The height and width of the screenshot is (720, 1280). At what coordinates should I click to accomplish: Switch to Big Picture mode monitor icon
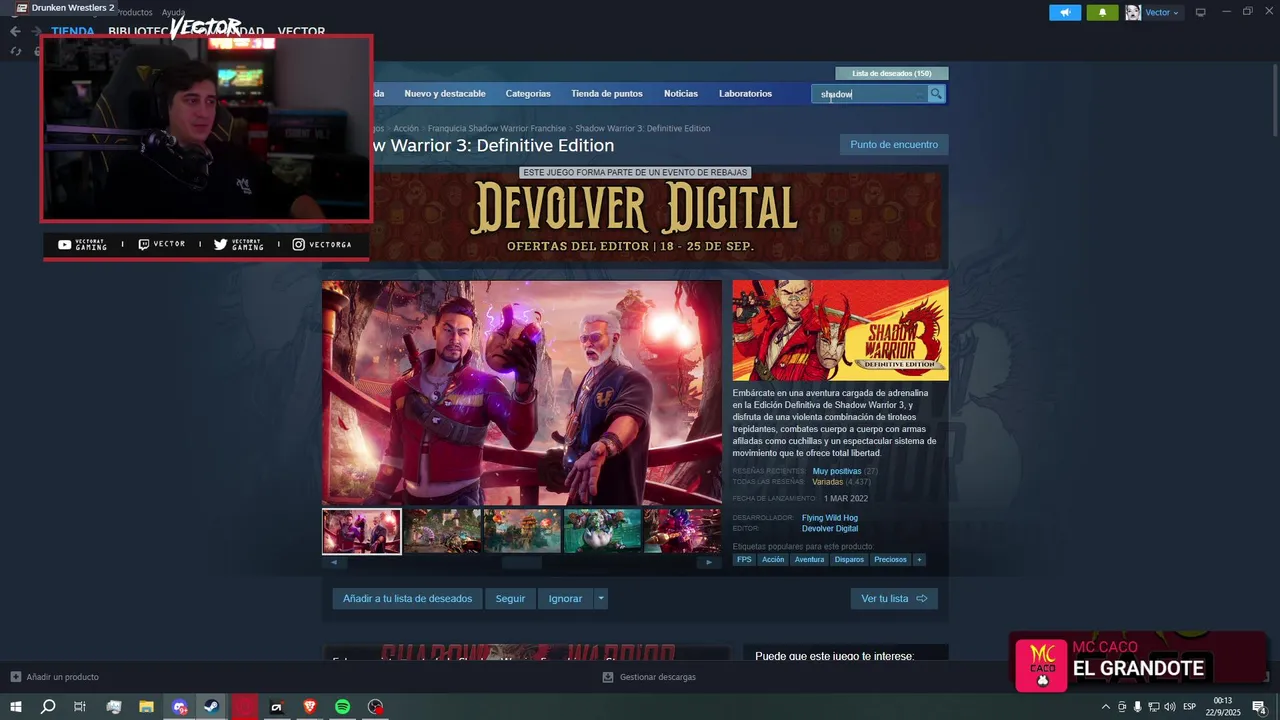pos(1201,12)
